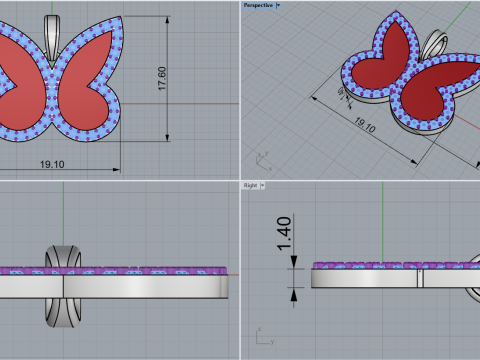480x360 pixels.
Task: Expand the Perspective viewport dropdown arrow
Action: (x=278, y=5)
